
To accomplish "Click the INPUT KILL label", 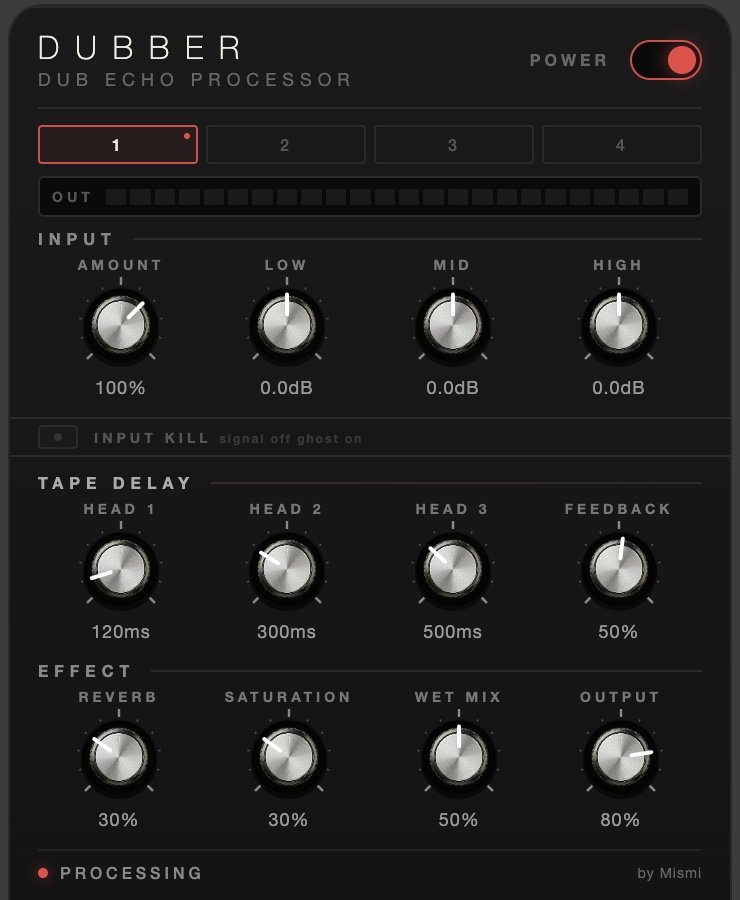I will (x=151, y=438).
